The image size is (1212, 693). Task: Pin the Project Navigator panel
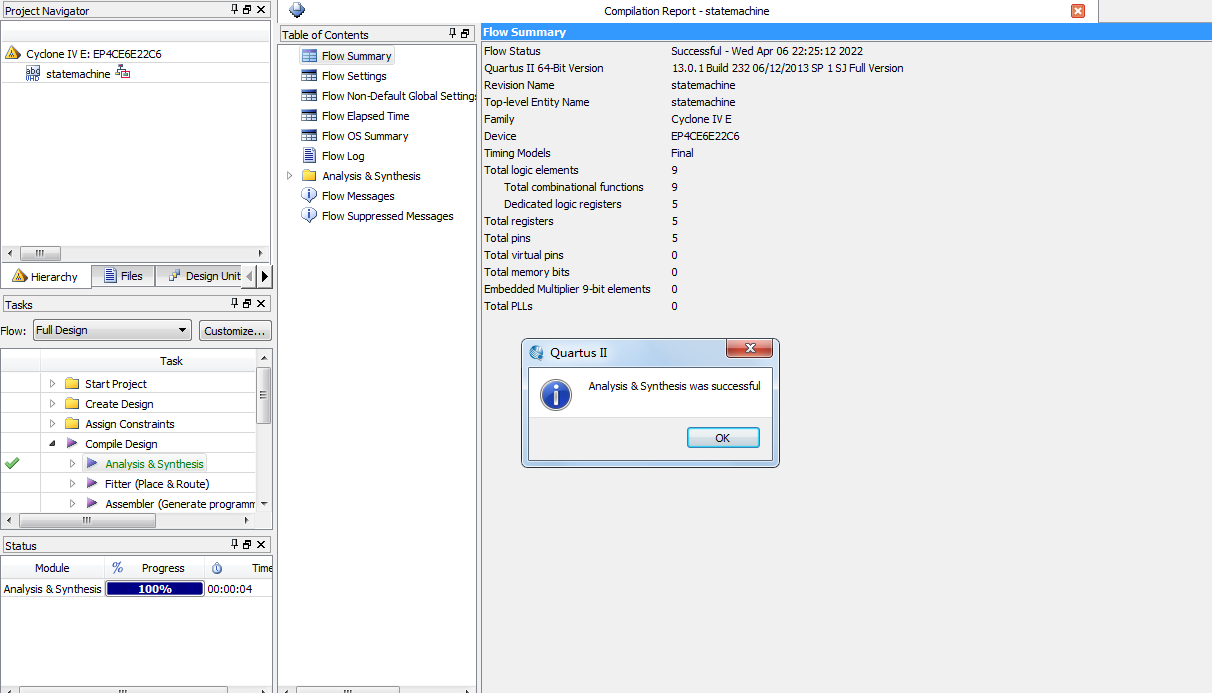[235, 10]
